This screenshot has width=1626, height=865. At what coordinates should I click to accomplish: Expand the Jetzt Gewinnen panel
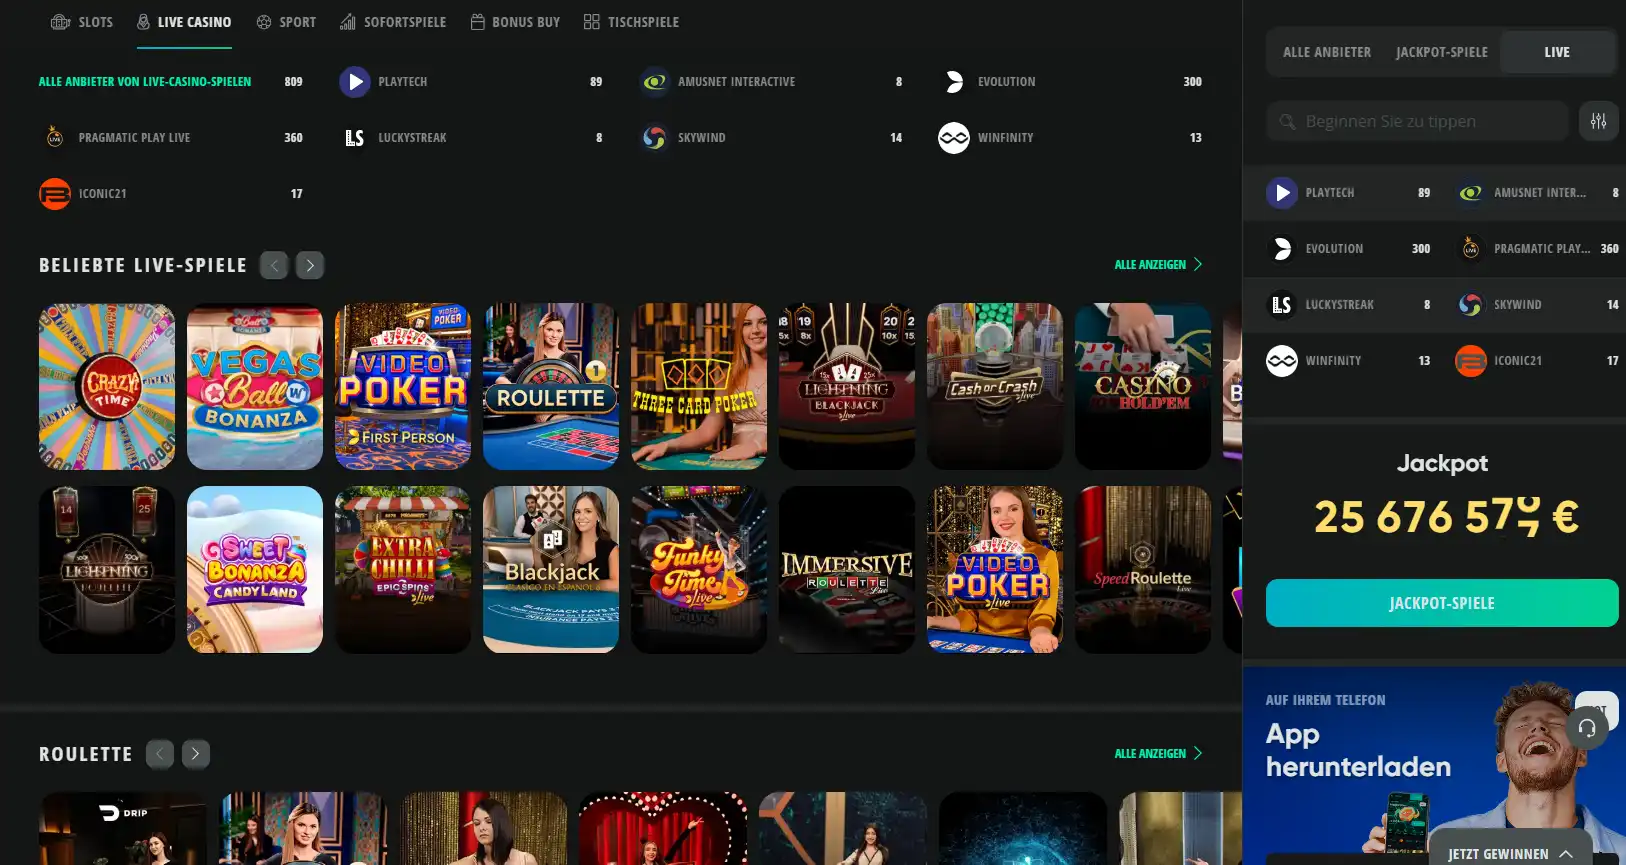(x=1510, y=853)
